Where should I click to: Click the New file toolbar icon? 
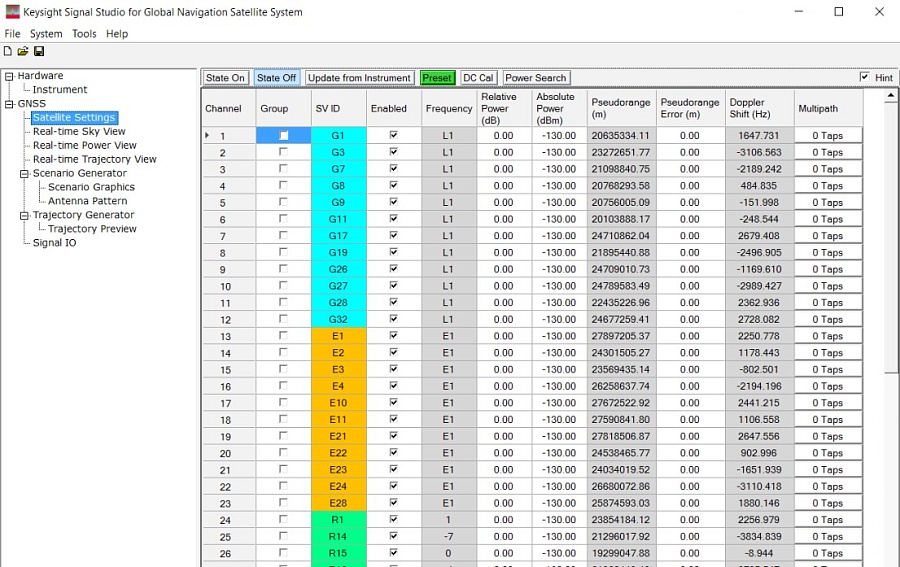coord(8,51)
